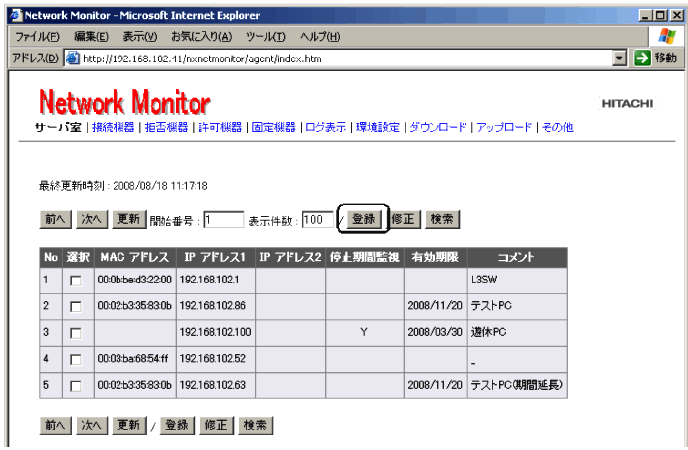Click the URL address field
The width and height of the screenshot is (688, 450).
[347, 58]
